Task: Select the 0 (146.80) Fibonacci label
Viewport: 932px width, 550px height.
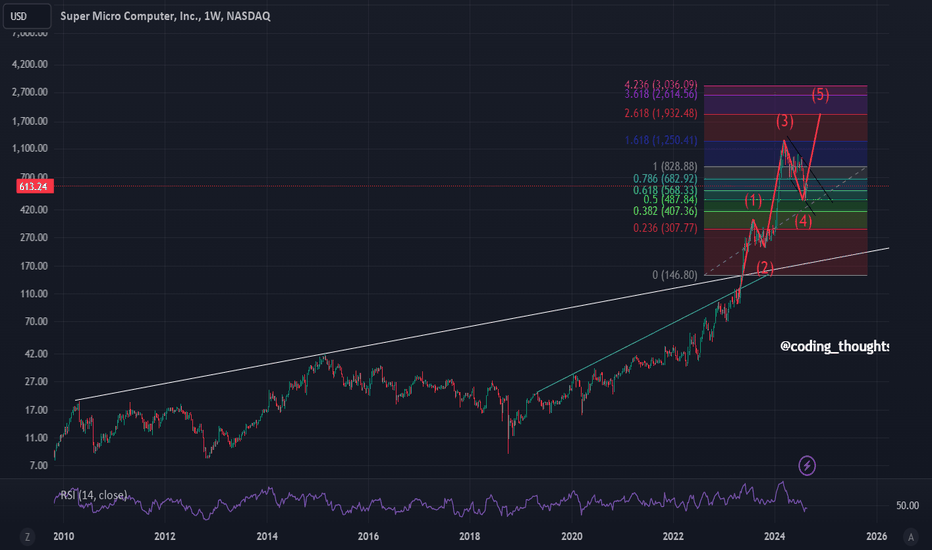Action: 675,275
